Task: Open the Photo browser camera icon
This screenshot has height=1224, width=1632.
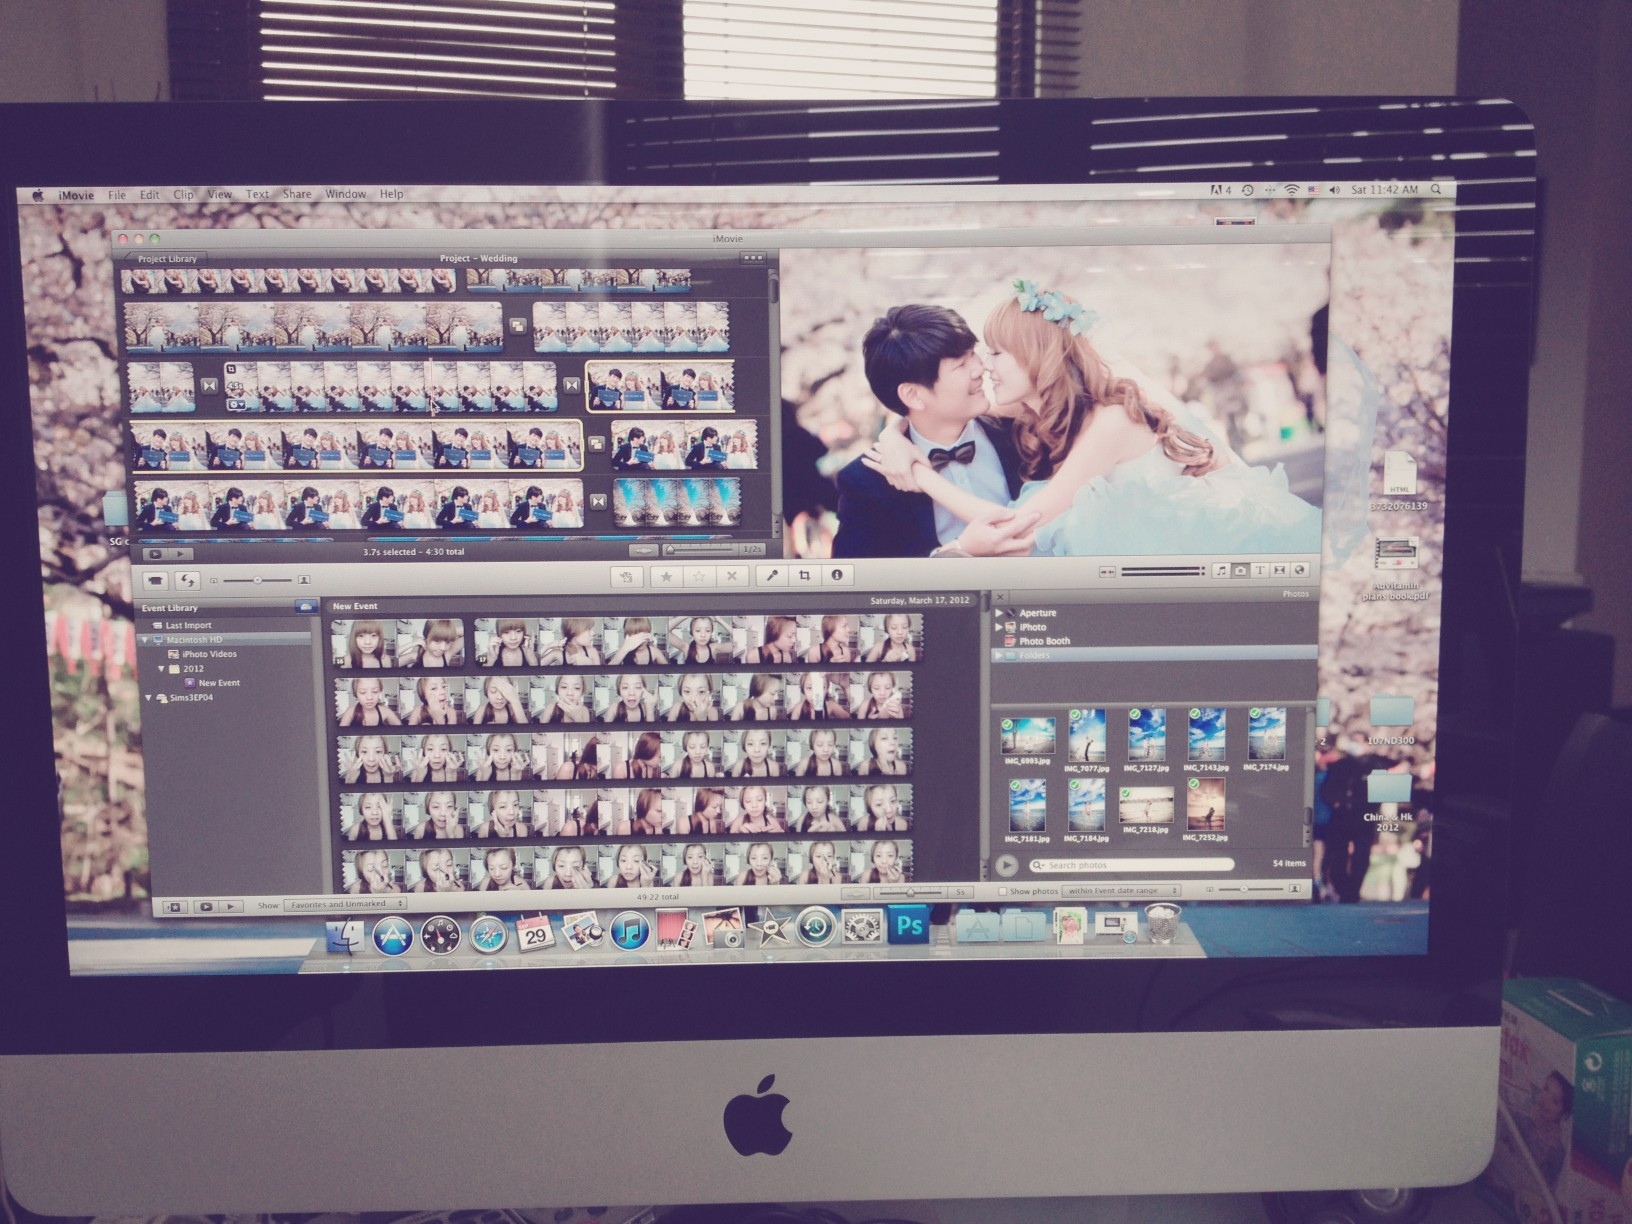Action: (1240, 570)
